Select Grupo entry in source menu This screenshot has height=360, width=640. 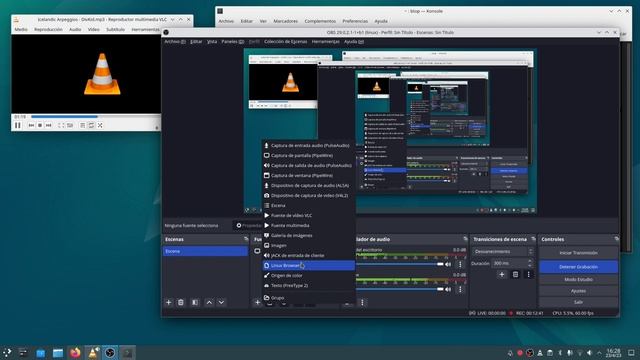pyautogui.click(x=309, y=298)
